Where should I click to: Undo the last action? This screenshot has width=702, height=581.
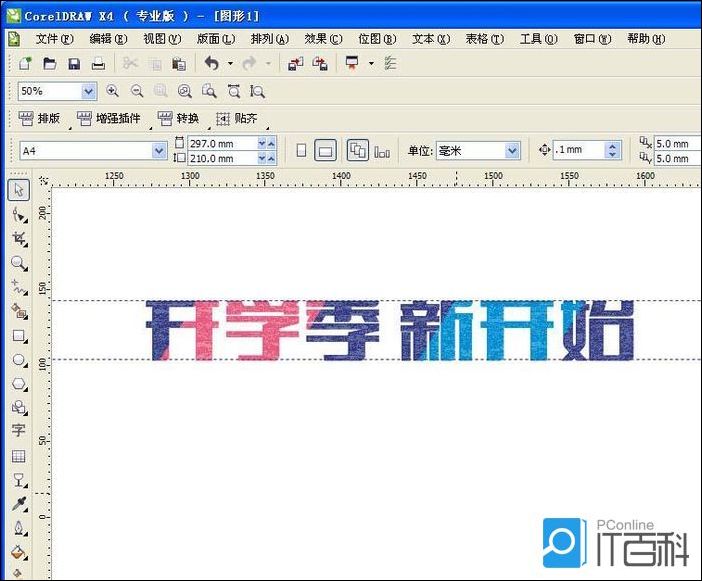[211, 64]
